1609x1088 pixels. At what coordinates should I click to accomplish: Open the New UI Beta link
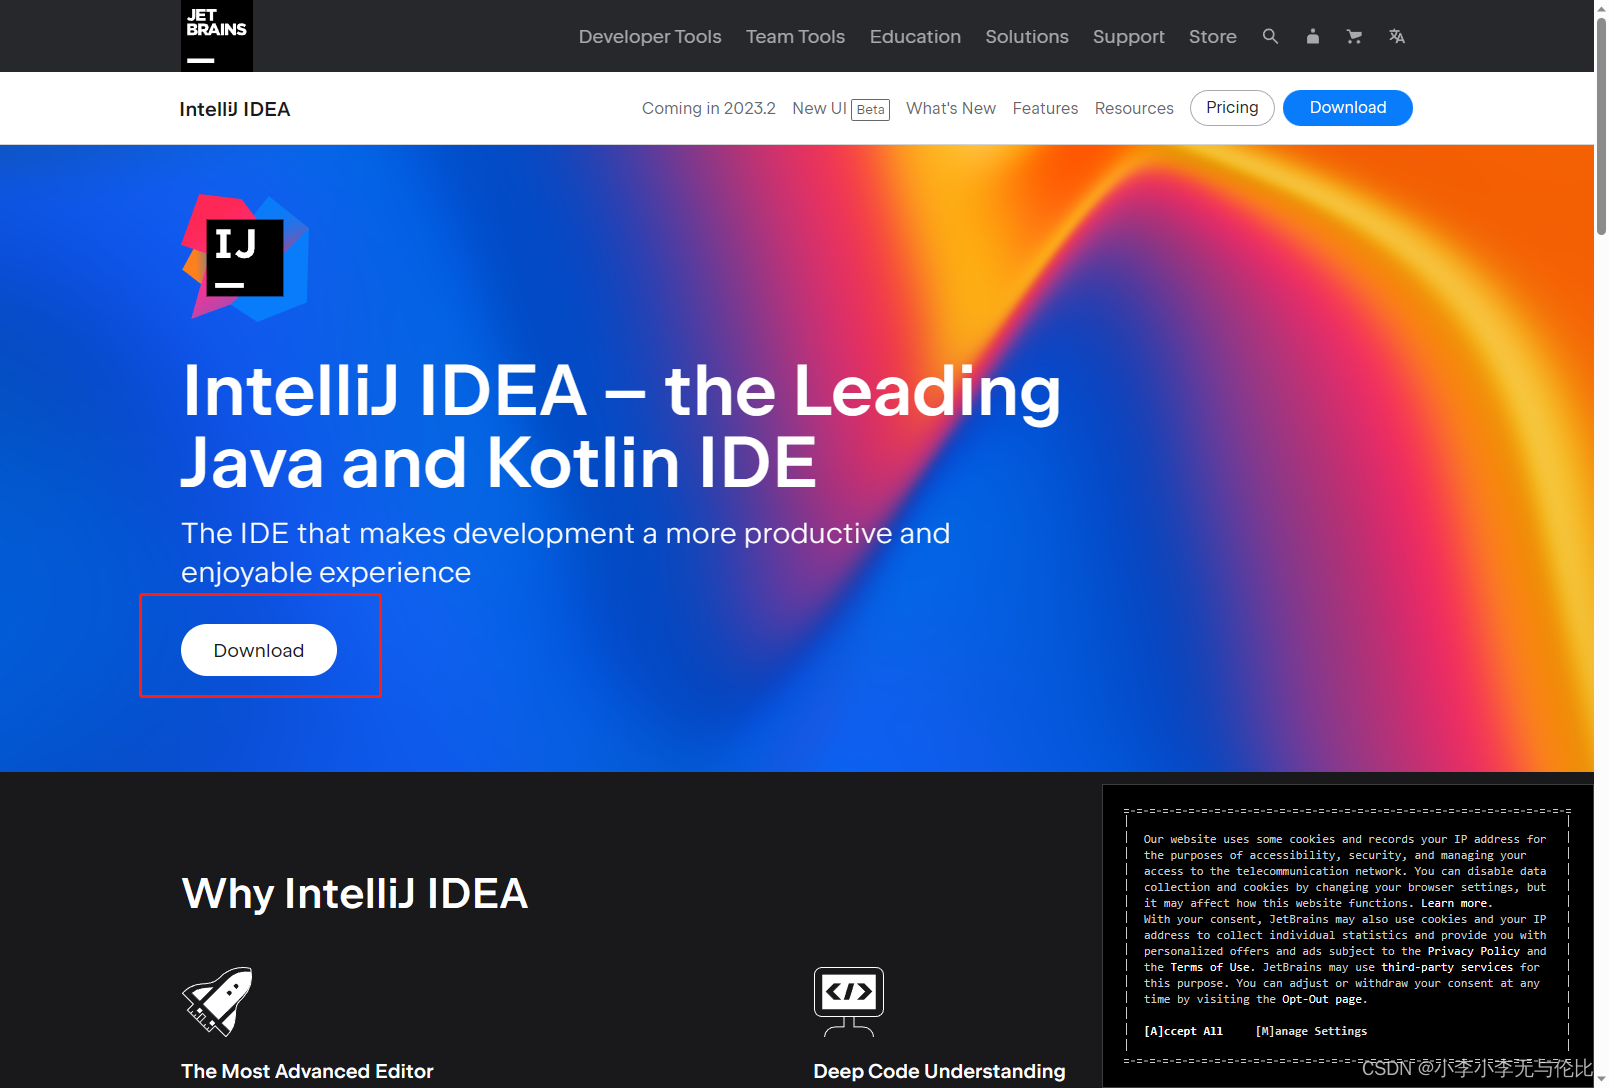841,108
